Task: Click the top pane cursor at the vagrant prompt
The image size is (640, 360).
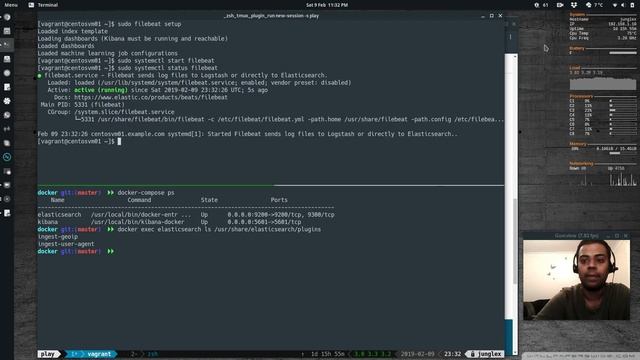Action: pyautogui.click(x=119, y=141)
